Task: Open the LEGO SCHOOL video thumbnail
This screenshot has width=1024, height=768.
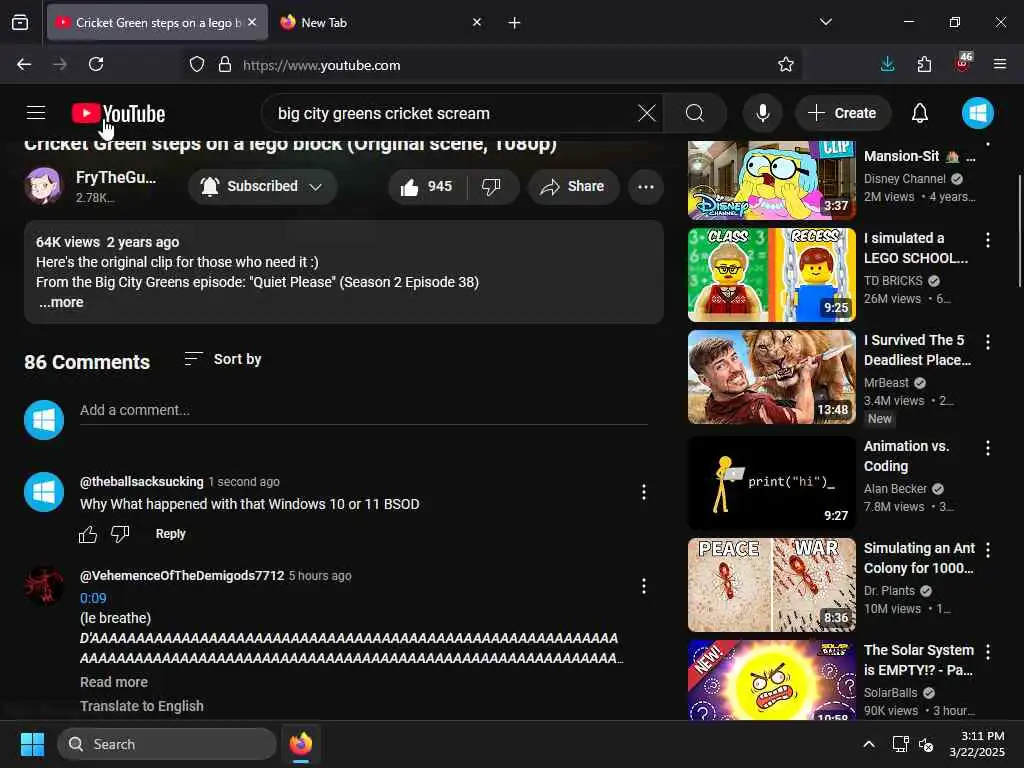Action: tap(771, 274)
